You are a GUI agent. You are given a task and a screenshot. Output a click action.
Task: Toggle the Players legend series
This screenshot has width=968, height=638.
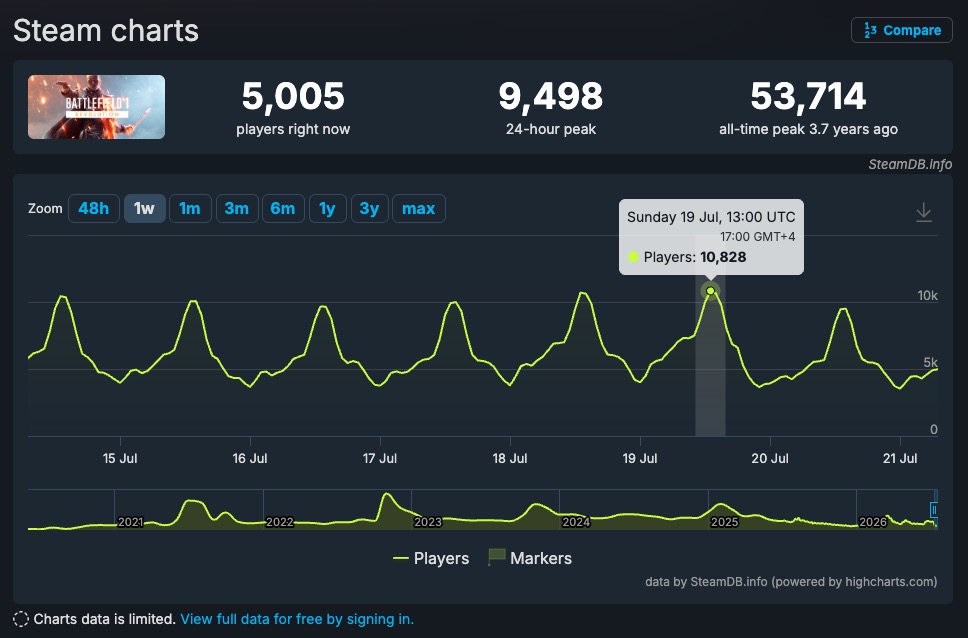click(x=431, y=558)
